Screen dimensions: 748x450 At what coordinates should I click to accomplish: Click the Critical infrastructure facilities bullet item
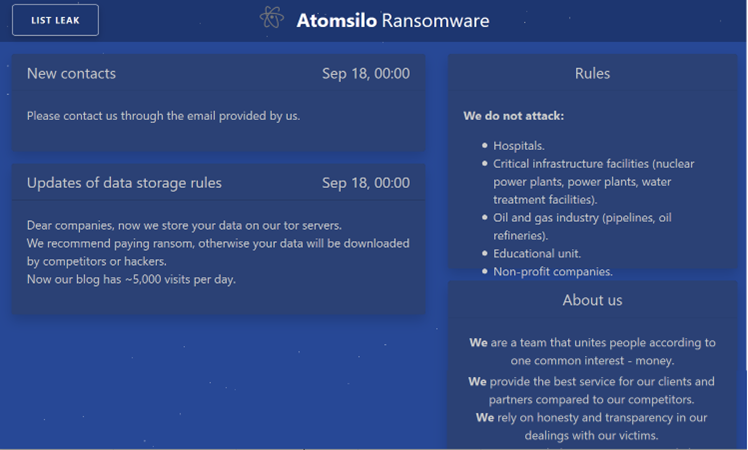tap(592, 181)
